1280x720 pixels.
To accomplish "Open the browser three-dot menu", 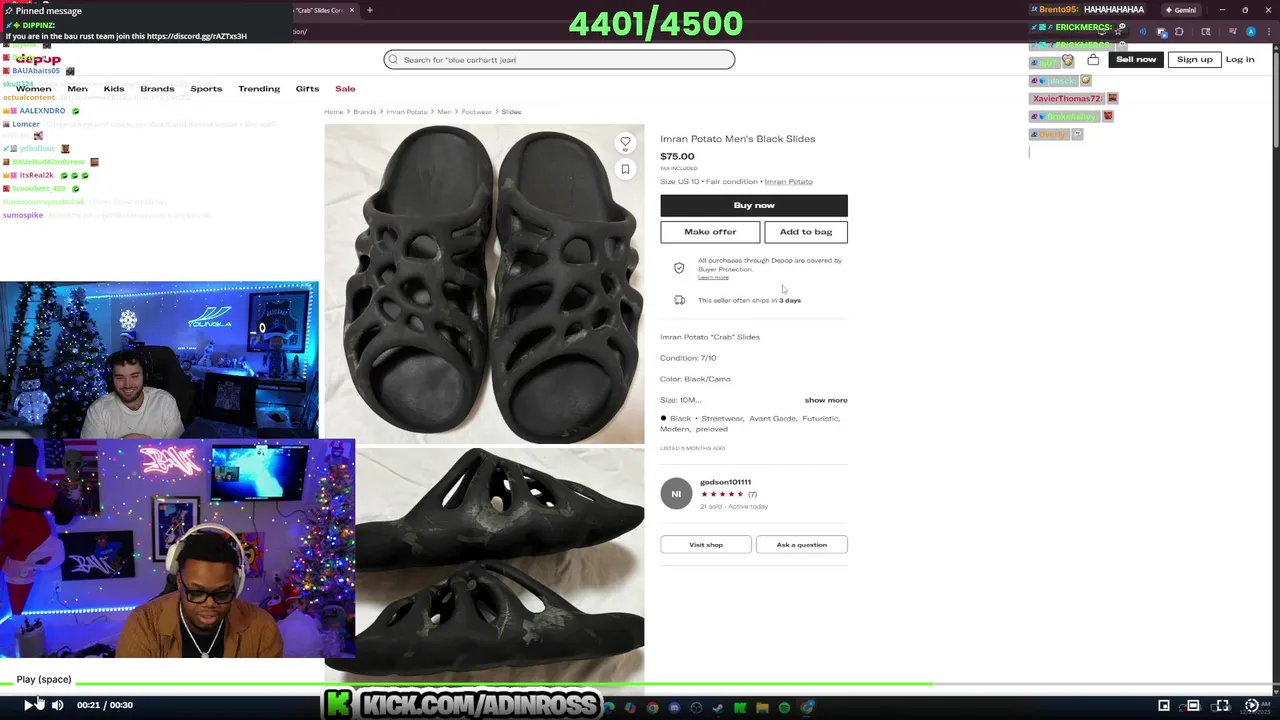I will [1267, 32].
